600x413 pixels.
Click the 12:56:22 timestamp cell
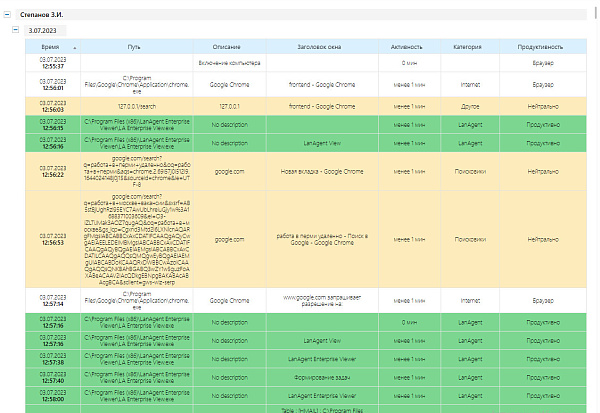click(50, 171)
